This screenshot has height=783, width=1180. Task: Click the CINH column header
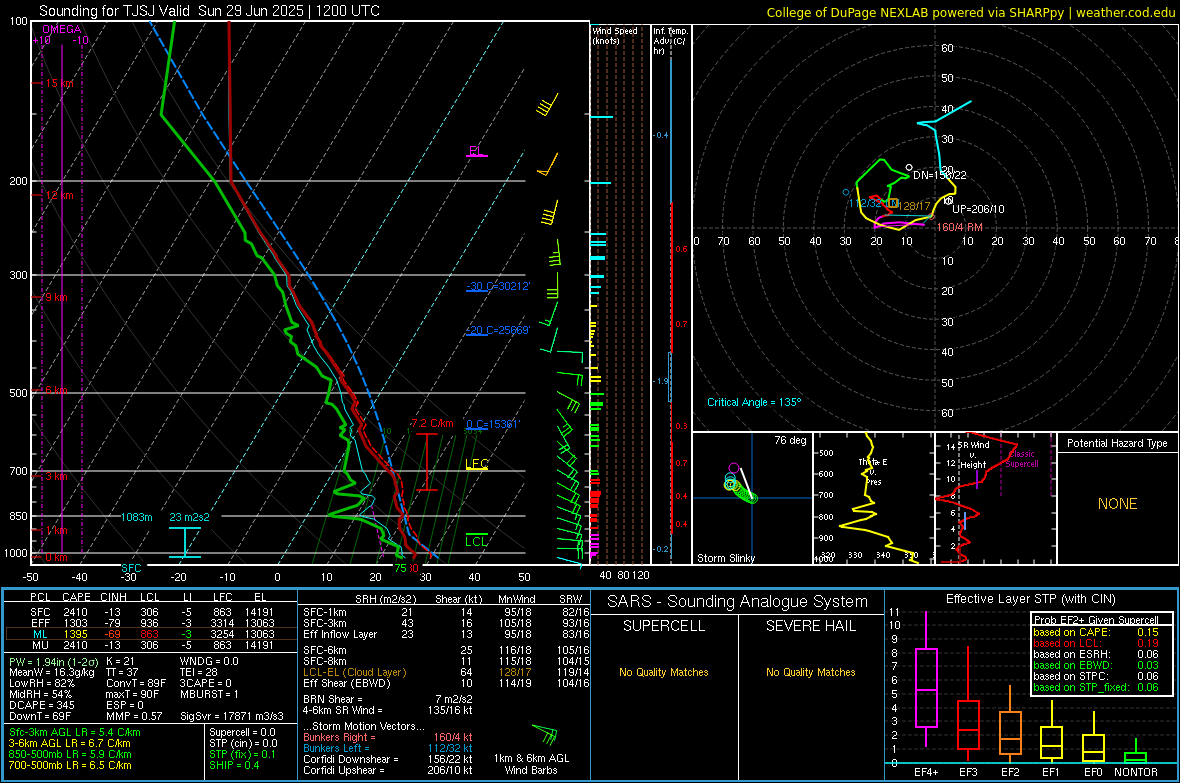coord(114,597)
